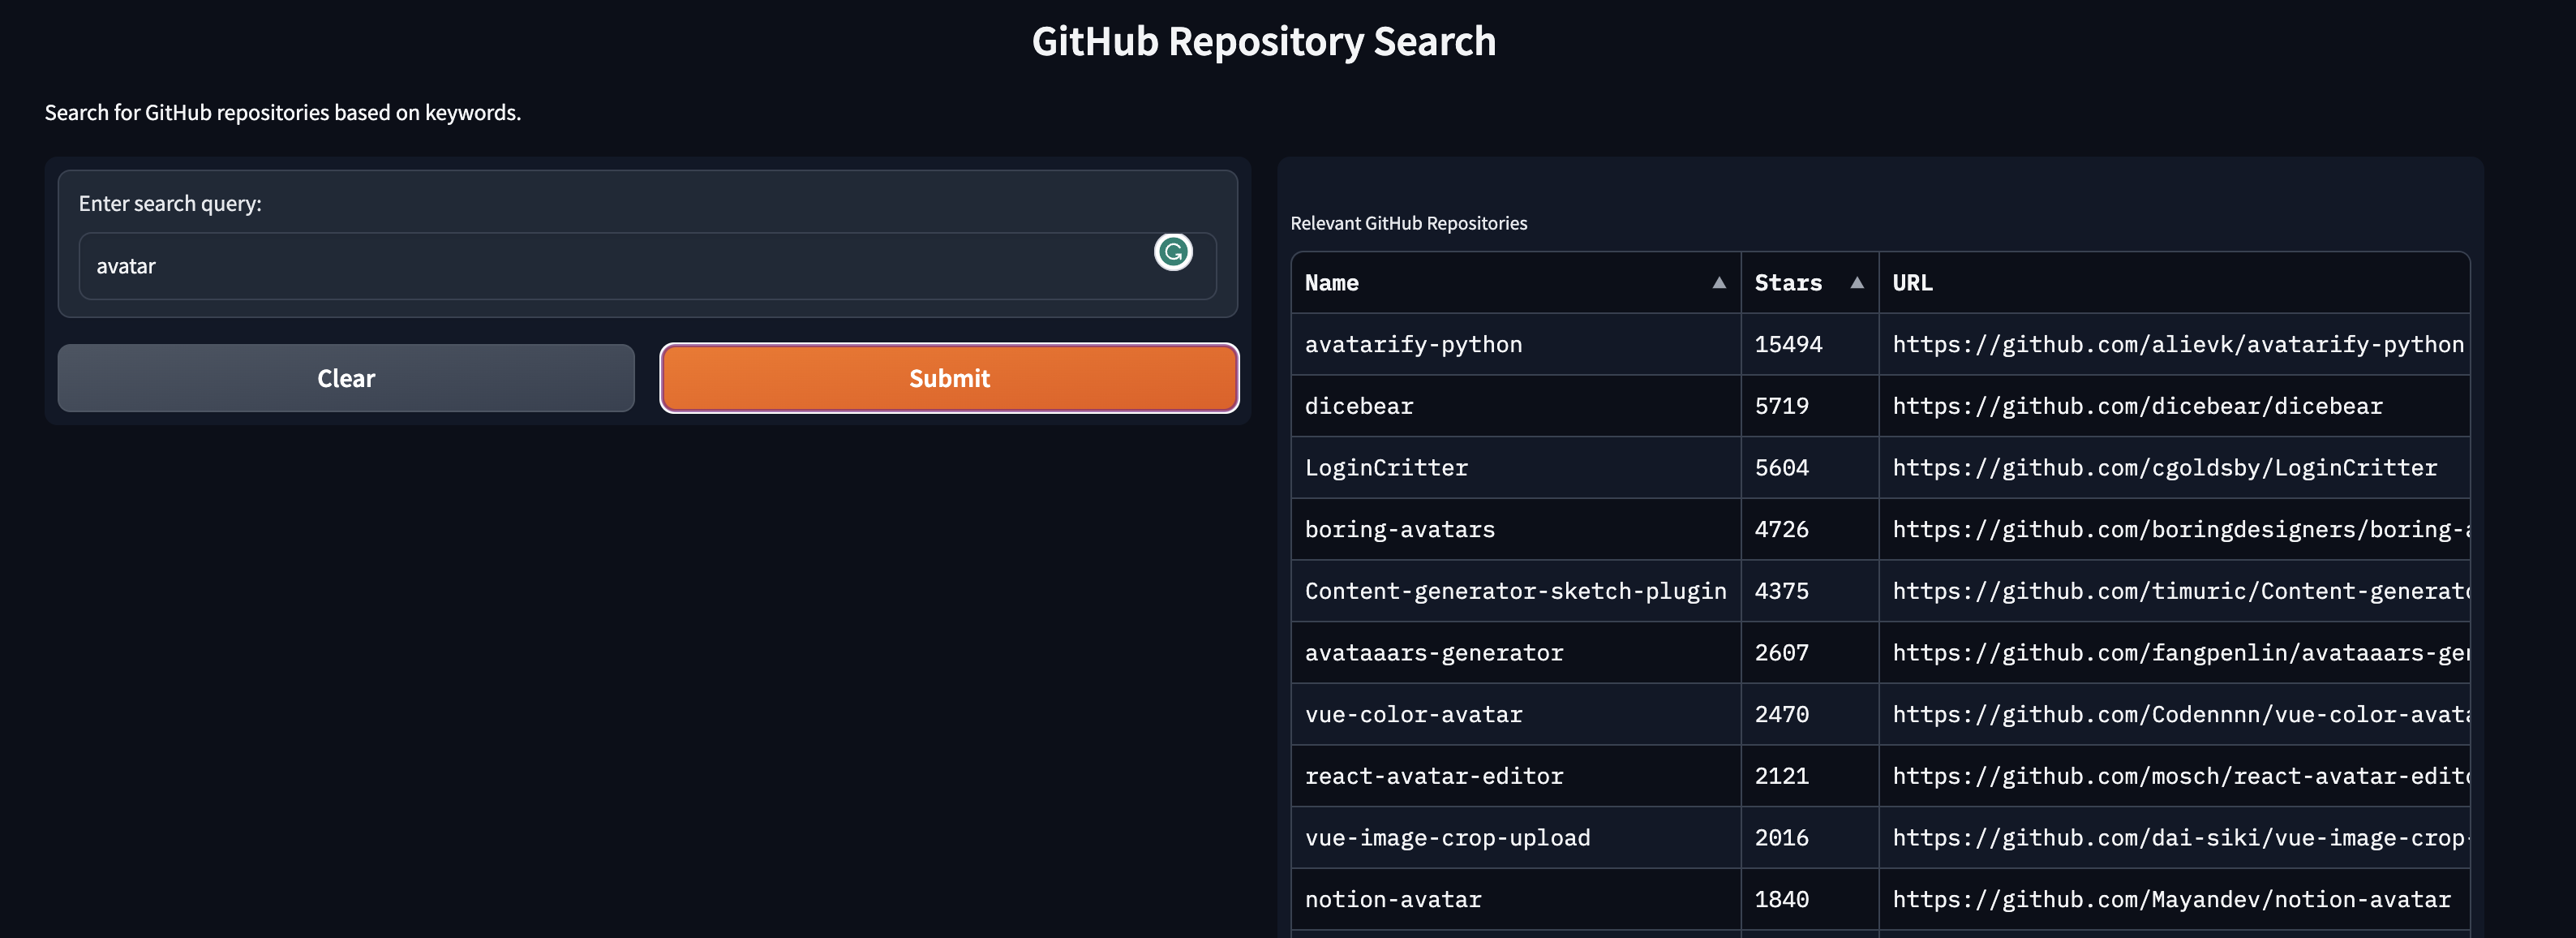
Task: Click the alievk/avatarify-python URL cell
Action: [2174, 344]
